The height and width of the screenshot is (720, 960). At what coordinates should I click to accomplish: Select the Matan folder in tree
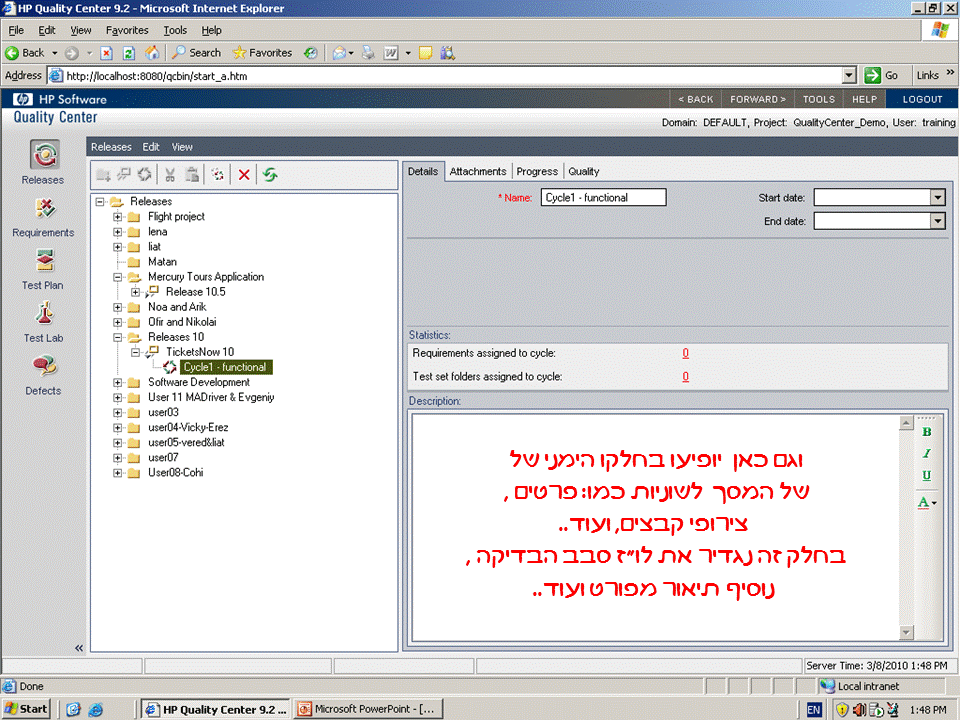(162, 262)
